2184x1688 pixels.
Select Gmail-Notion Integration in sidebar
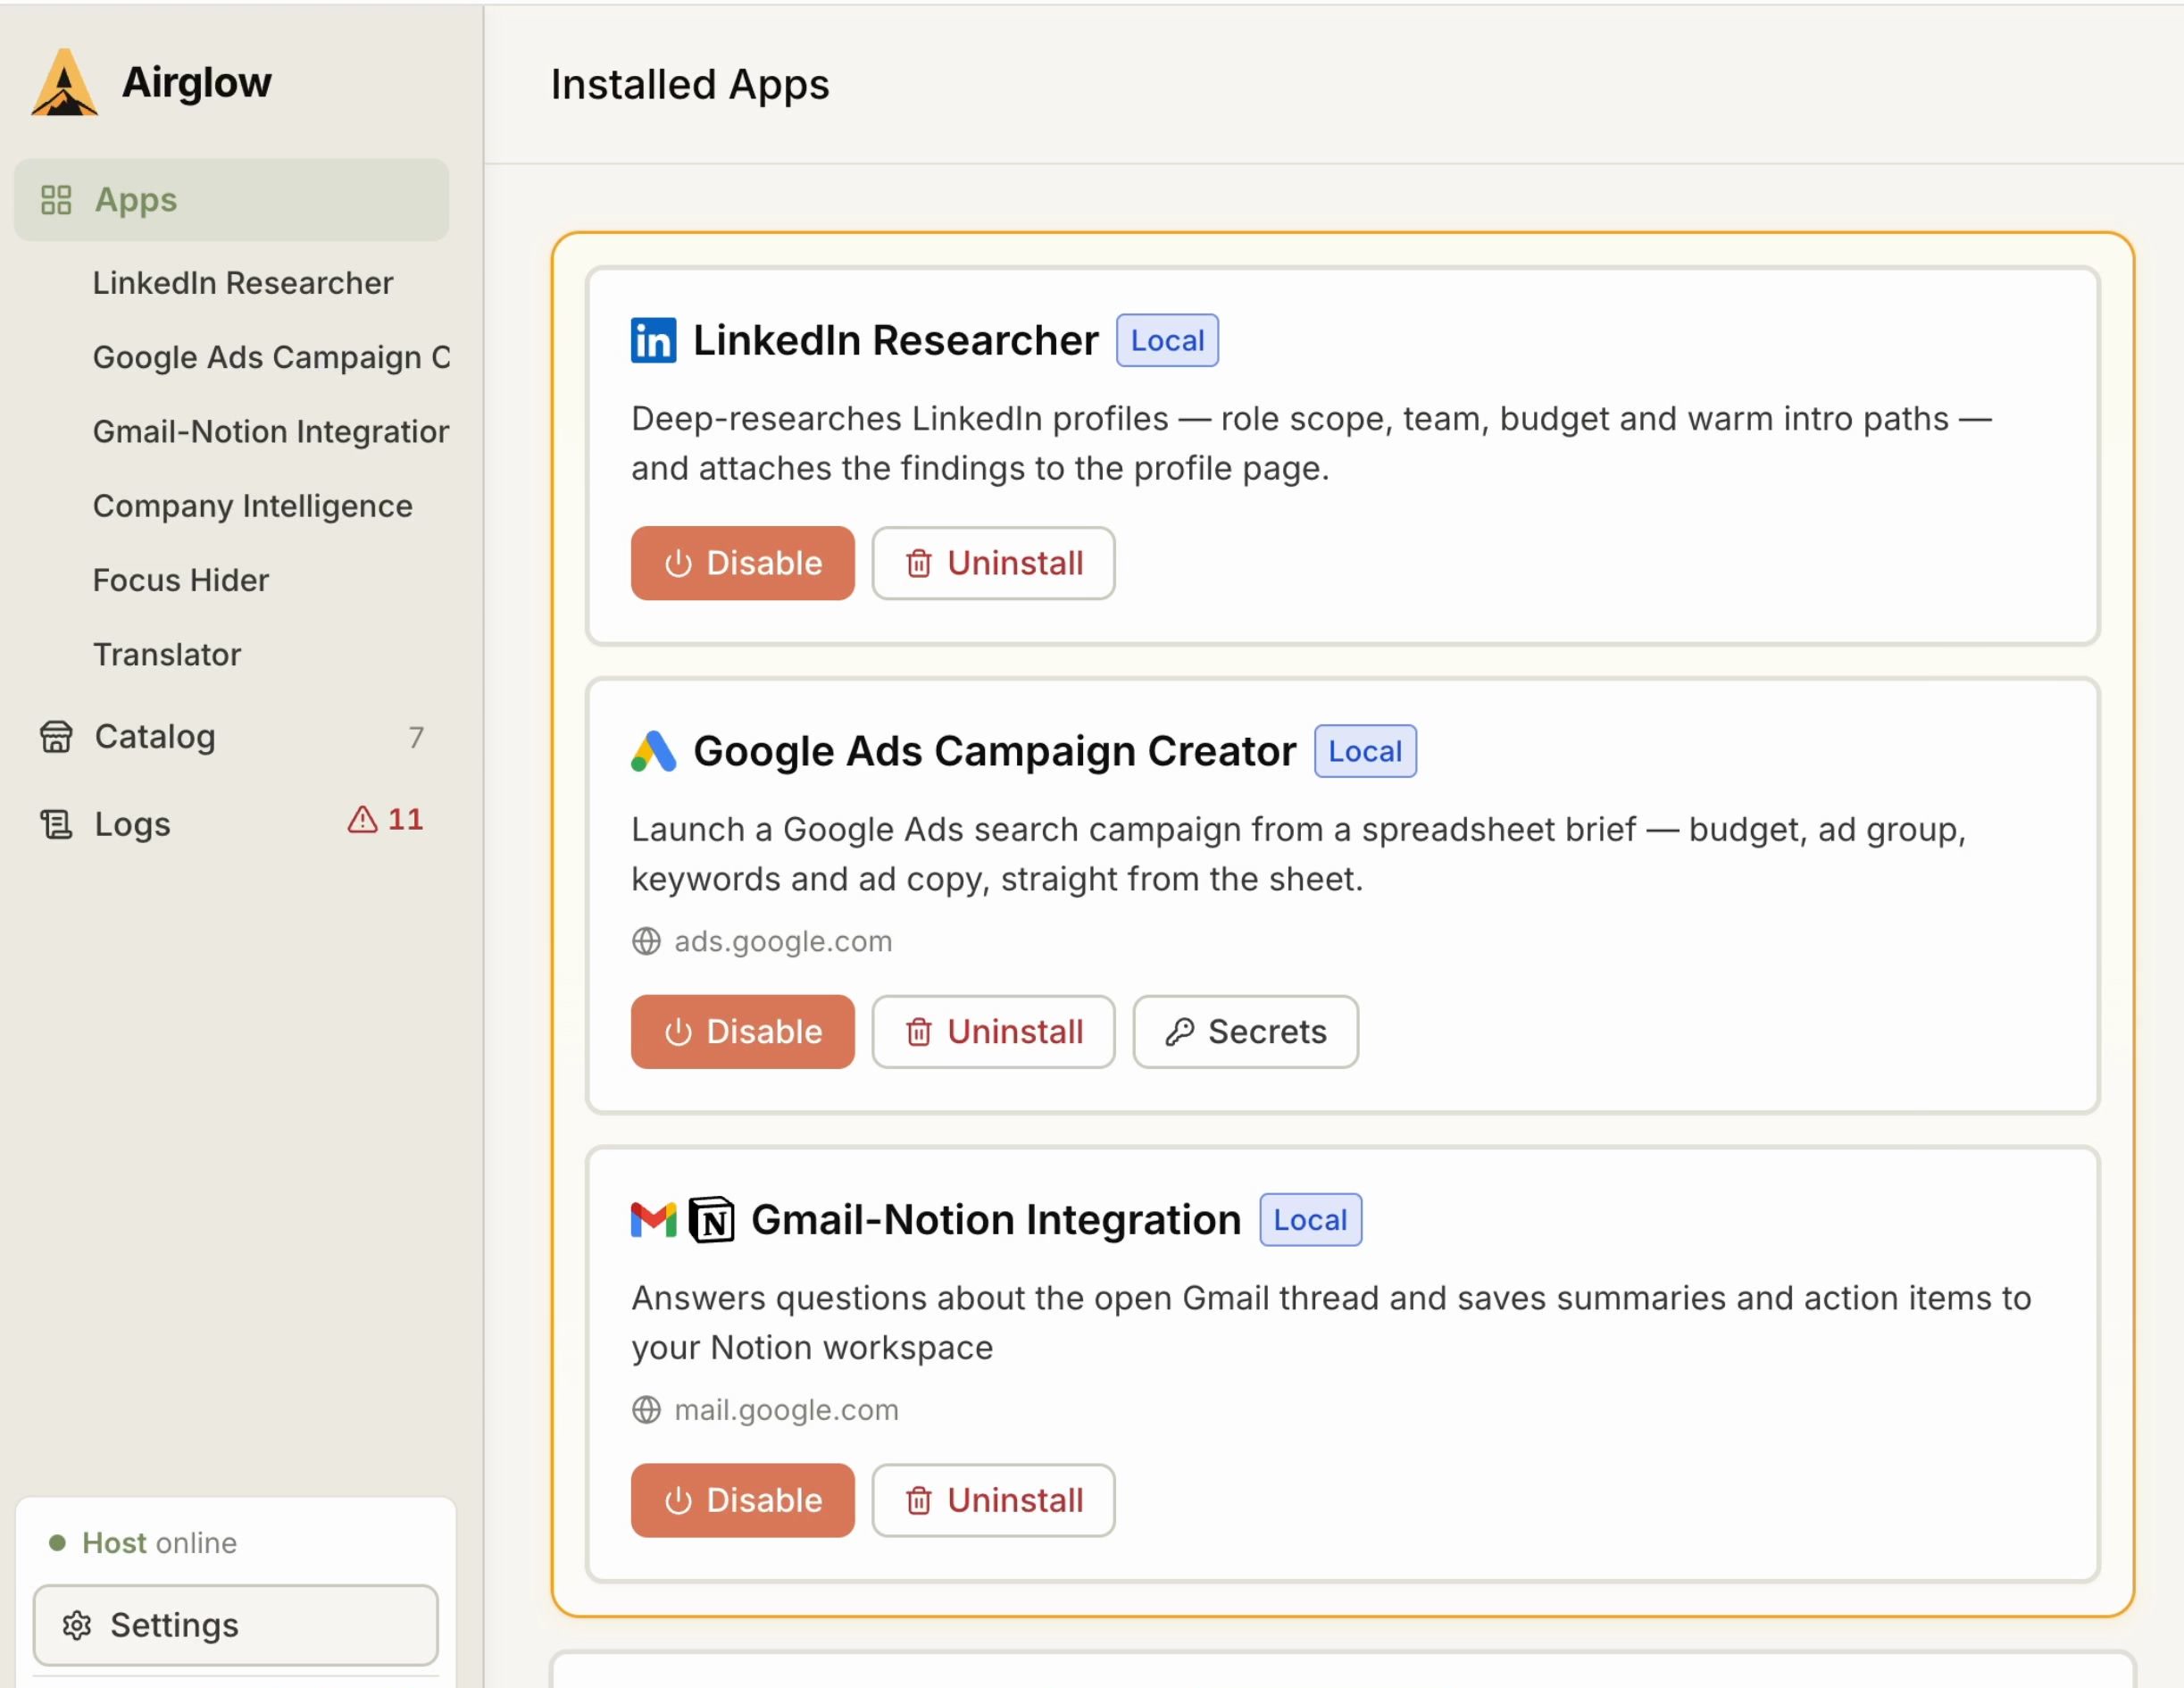[271, 432]
